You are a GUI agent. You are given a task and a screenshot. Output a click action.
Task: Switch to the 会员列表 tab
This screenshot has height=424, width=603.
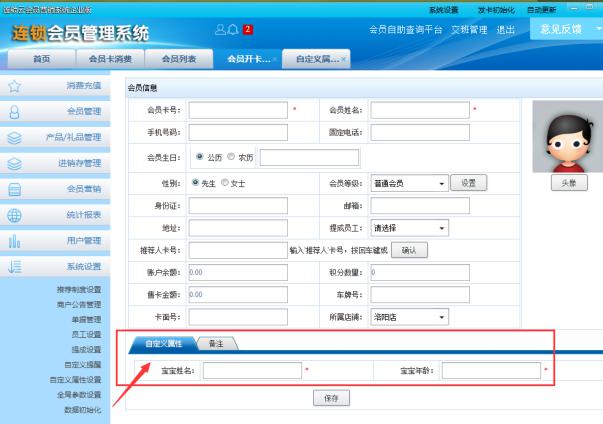(179, 59)
